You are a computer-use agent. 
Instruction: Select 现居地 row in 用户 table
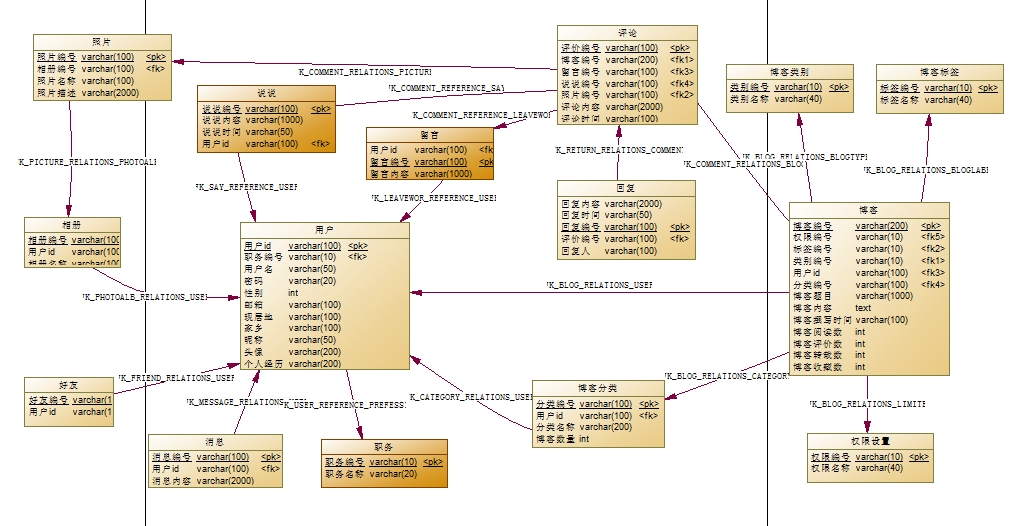[x=293, y=317]
